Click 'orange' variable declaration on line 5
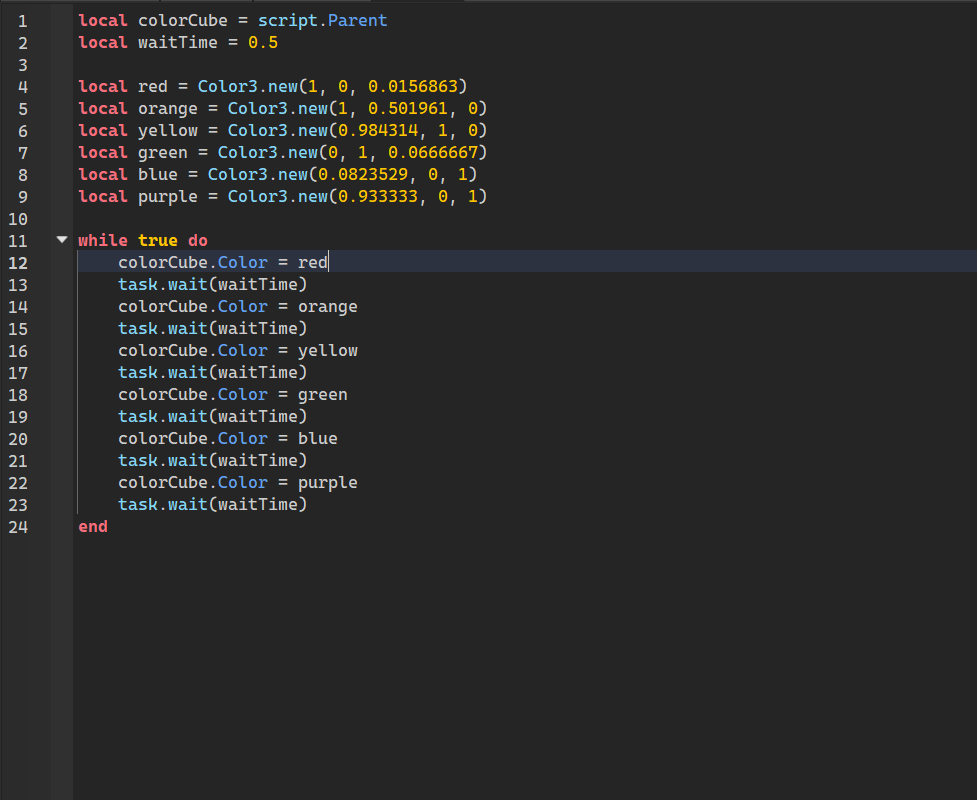The width and height of the screenshot is (977, 800). (168, 108)
